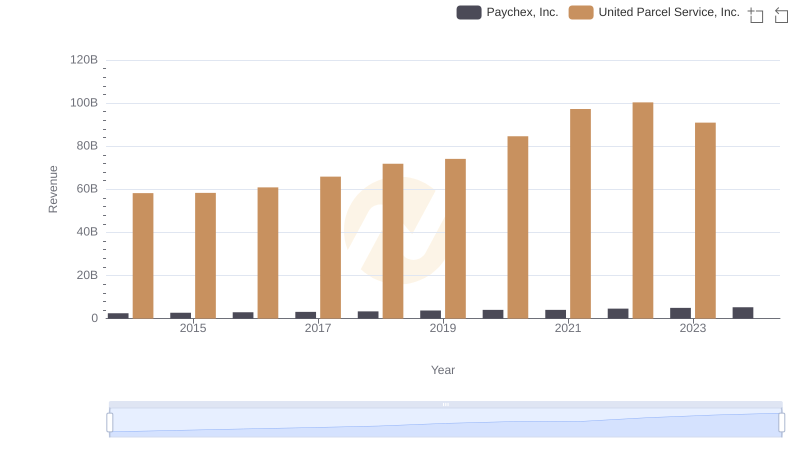Viewport: 800px width, 461px height.
Task: Click the Year x-axis title
Action: 443,370
